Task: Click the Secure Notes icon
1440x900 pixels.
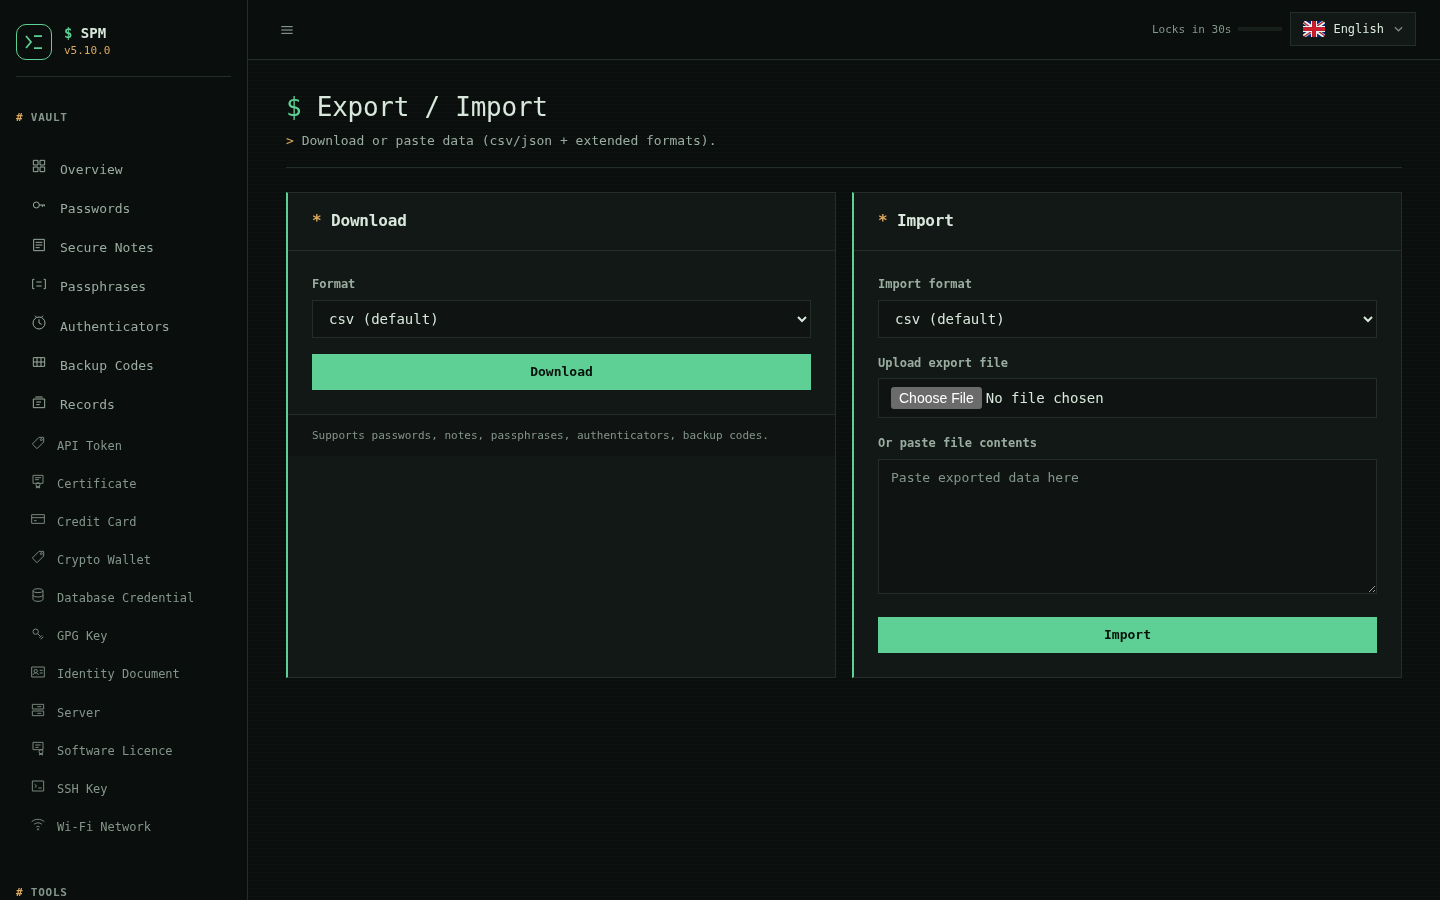Action: click(x=39, y=245)
